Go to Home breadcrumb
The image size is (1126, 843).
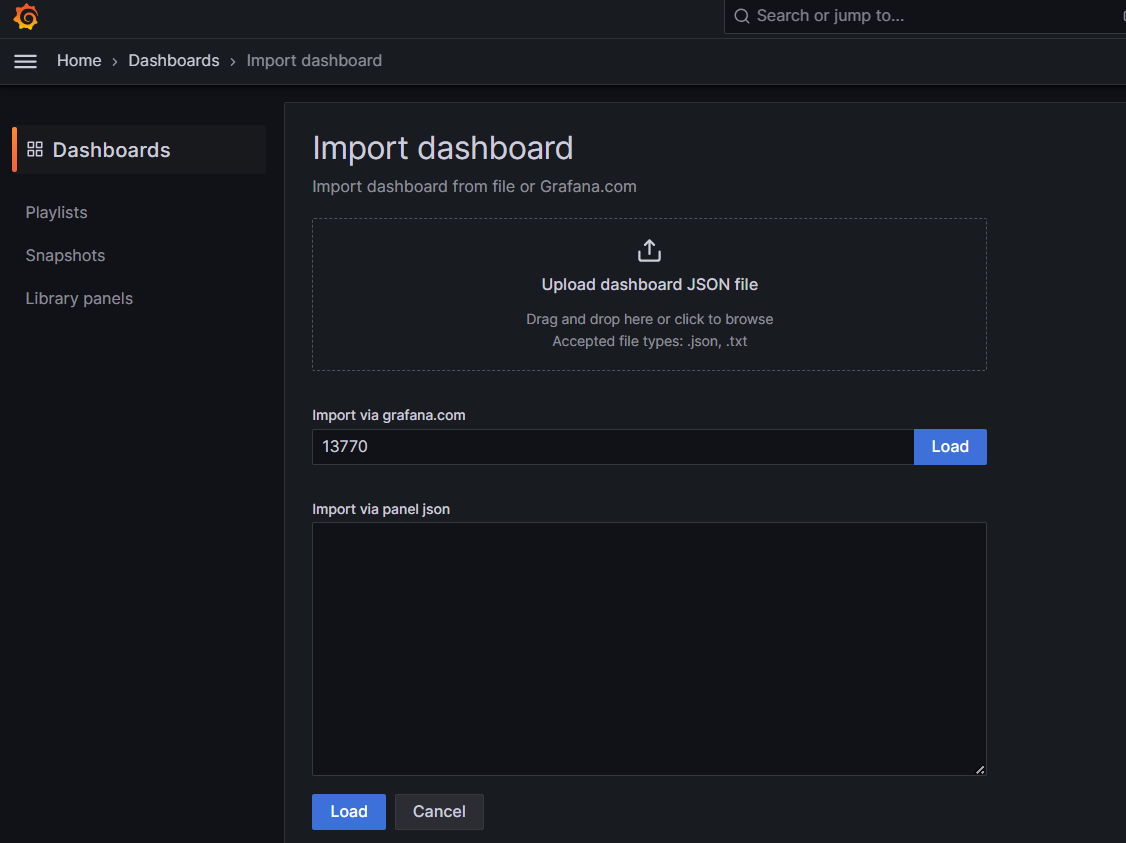pyautogui.click(x=79, y=61)
